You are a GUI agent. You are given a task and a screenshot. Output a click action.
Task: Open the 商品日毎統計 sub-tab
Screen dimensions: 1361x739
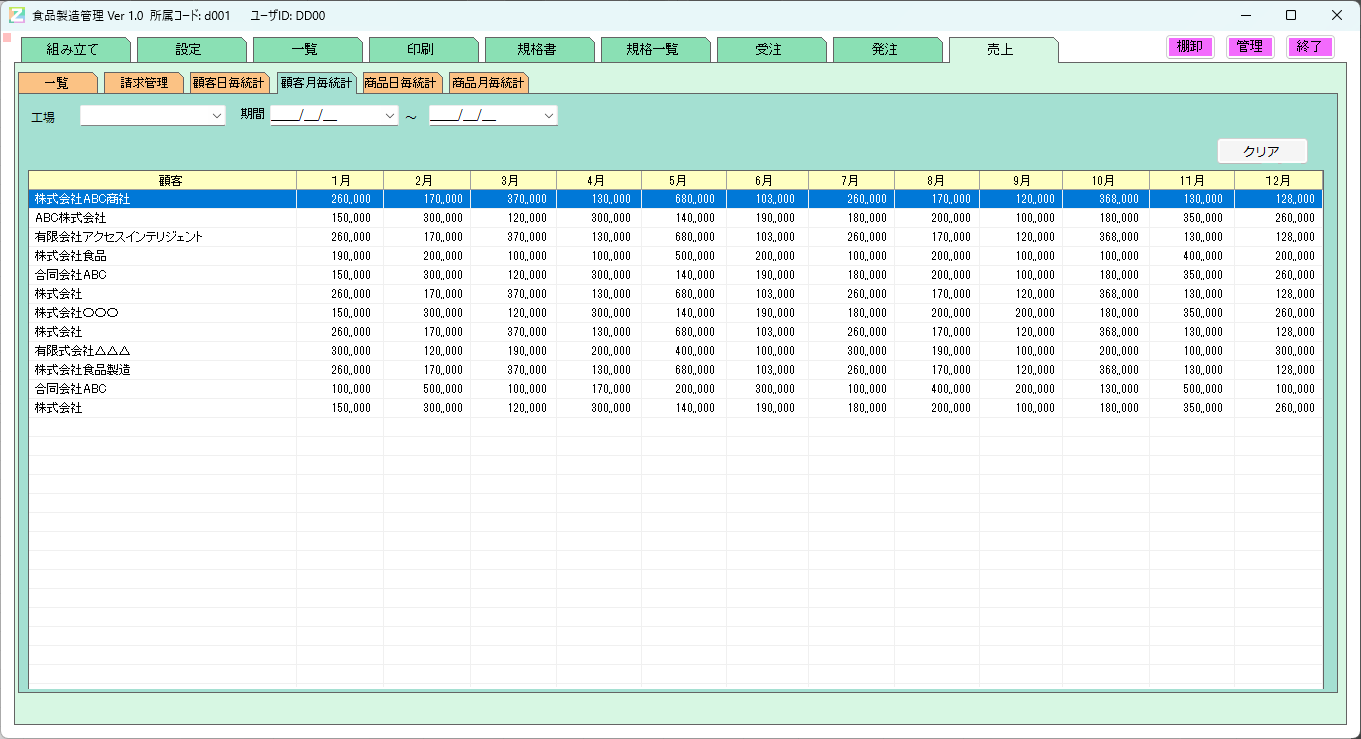point(401,83)
